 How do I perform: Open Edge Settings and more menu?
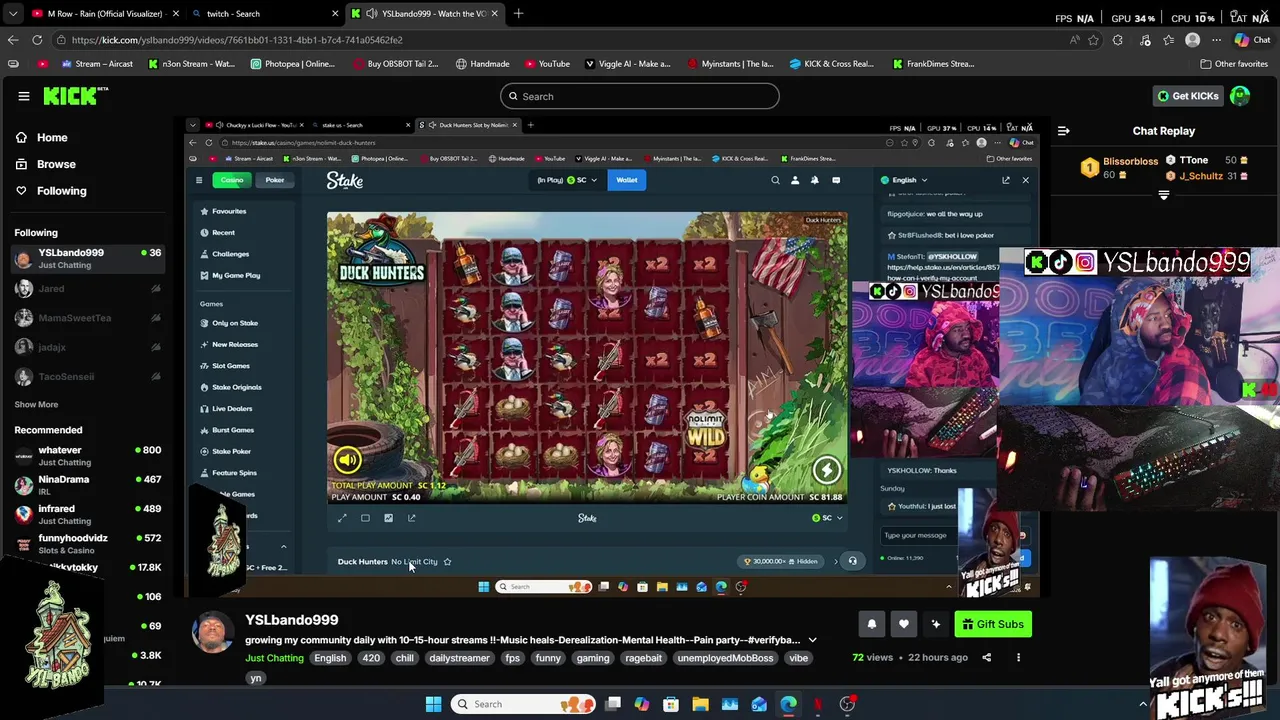point(1216,40)
